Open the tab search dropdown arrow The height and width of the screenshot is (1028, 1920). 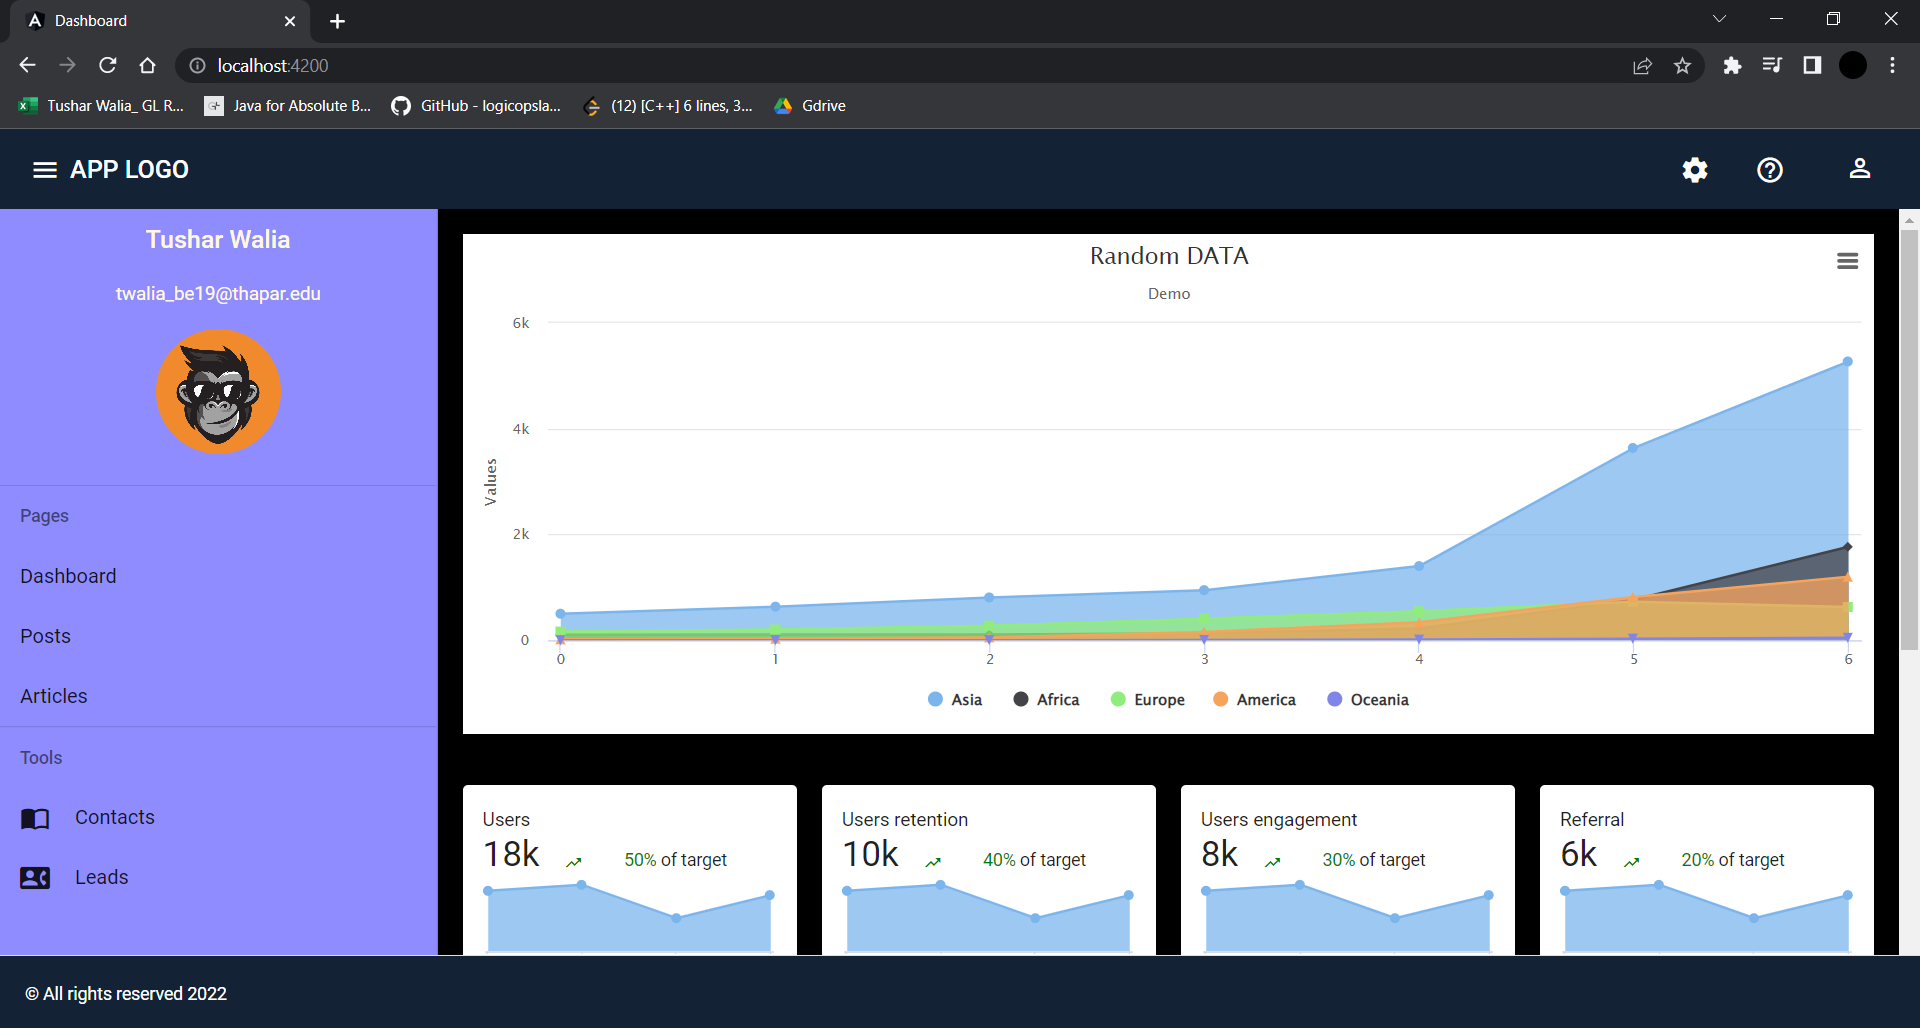point(1720,19)
